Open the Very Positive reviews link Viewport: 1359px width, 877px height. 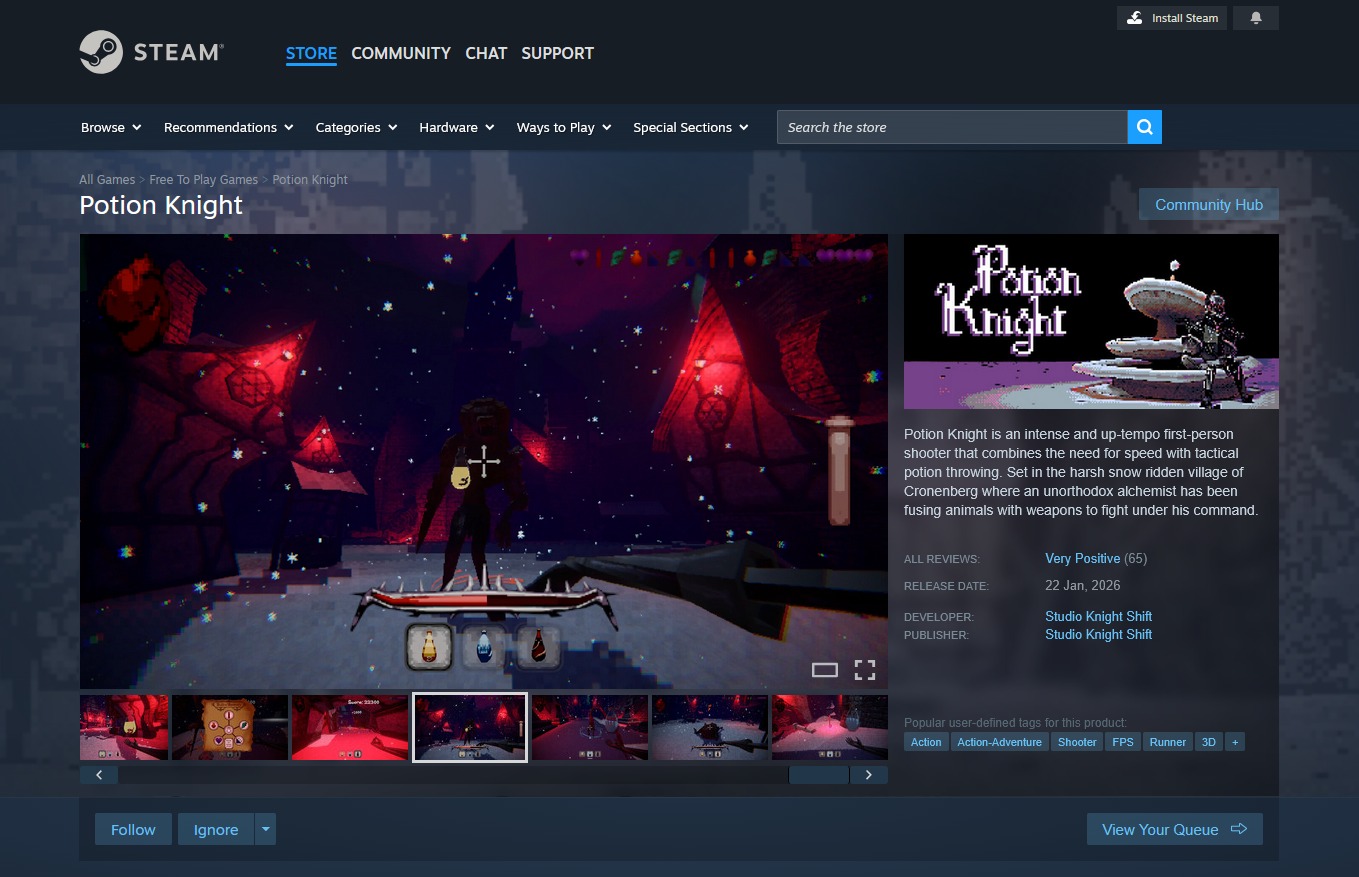(1082, 558)
